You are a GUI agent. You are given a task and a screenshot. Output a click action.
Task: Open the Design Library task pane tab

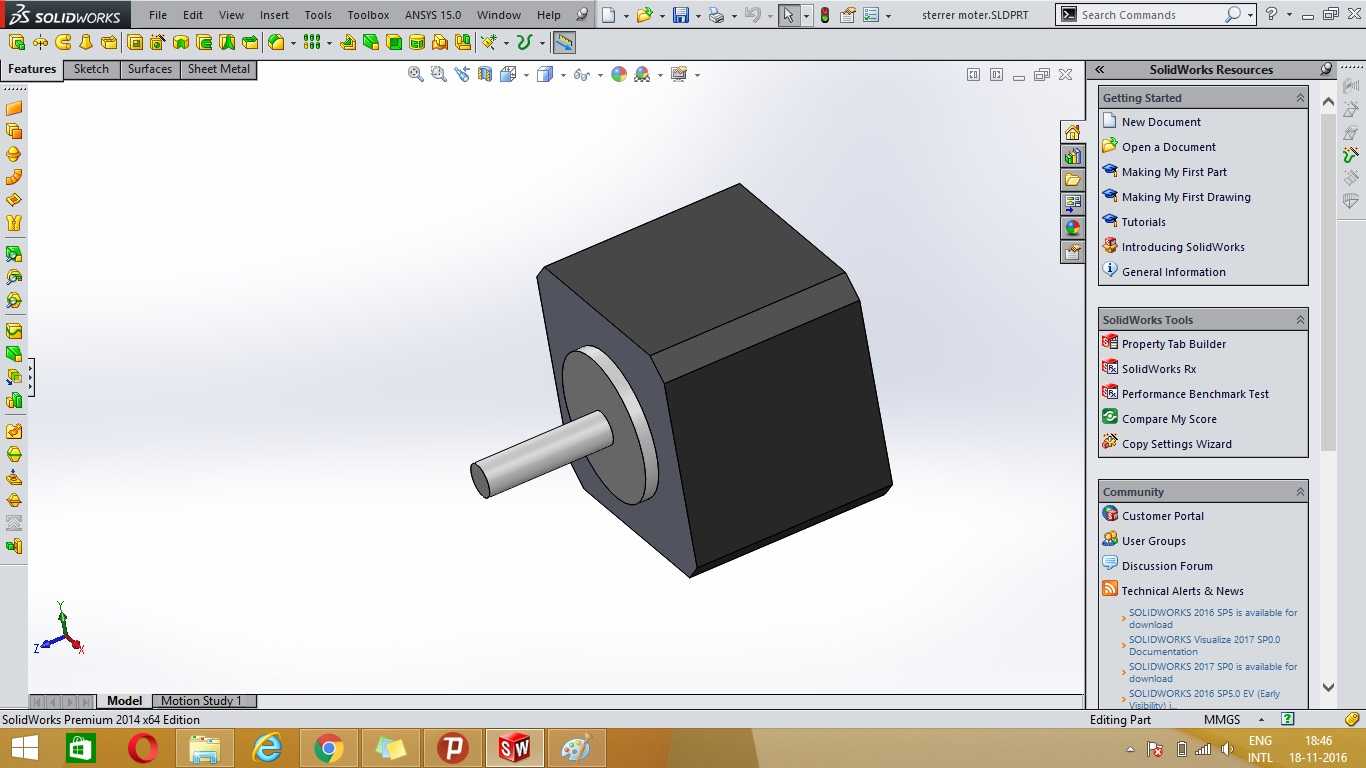click(1072, 156)
